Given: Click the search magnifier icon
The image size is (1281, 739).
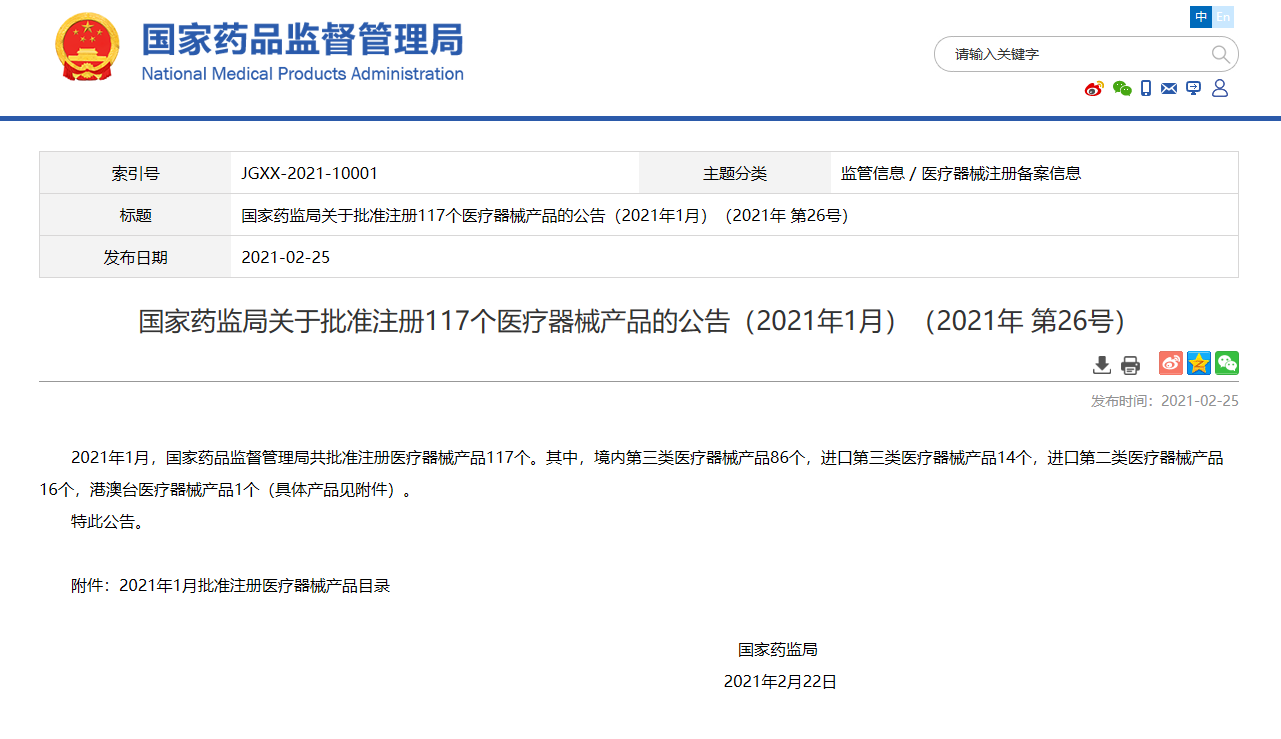Looking at the screenshot, I should tap(1221, 54).
